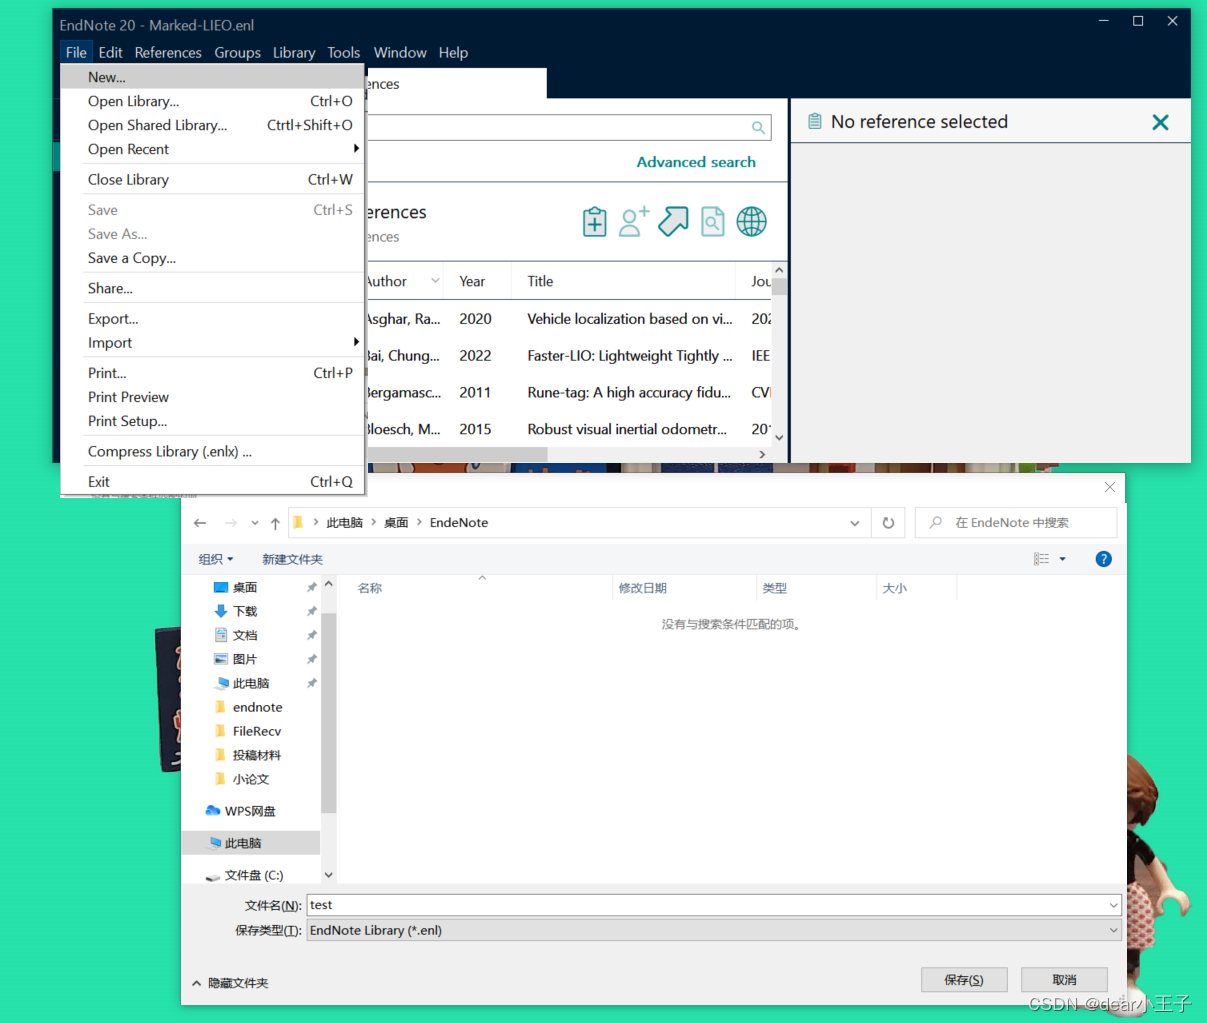Click the New Reference clipboard icon
The height and width of the screenshot is (1023, 1207).
[x=594, y=221]
